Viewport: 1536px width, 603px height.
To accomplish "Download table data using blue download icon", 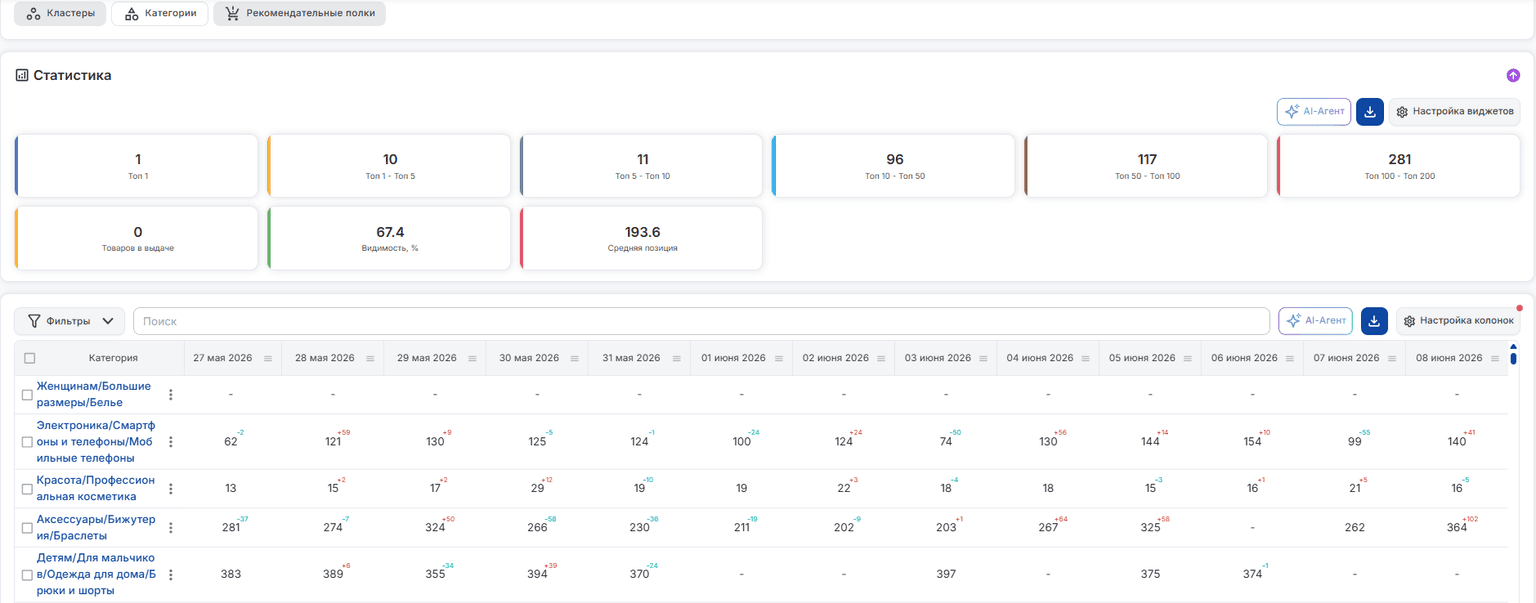I will (1375, 321).
